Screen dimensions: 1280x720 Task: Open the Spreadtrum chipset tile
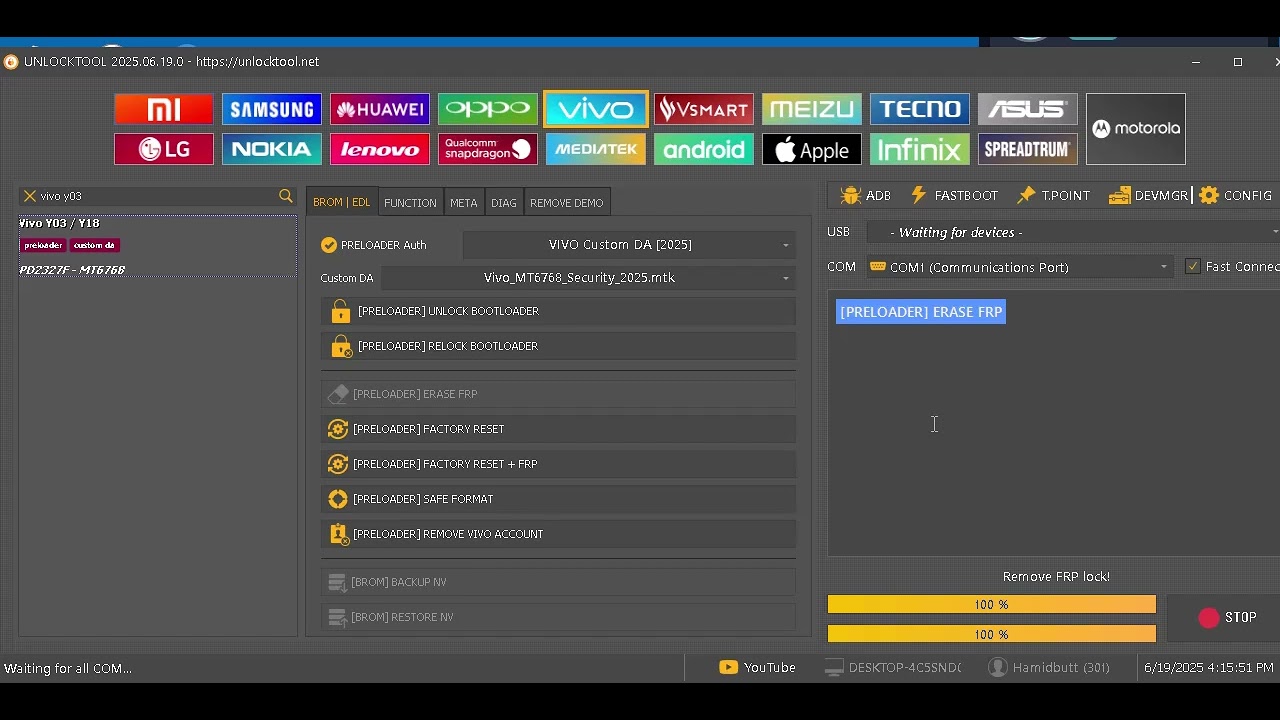click(x=1028, y=150)
